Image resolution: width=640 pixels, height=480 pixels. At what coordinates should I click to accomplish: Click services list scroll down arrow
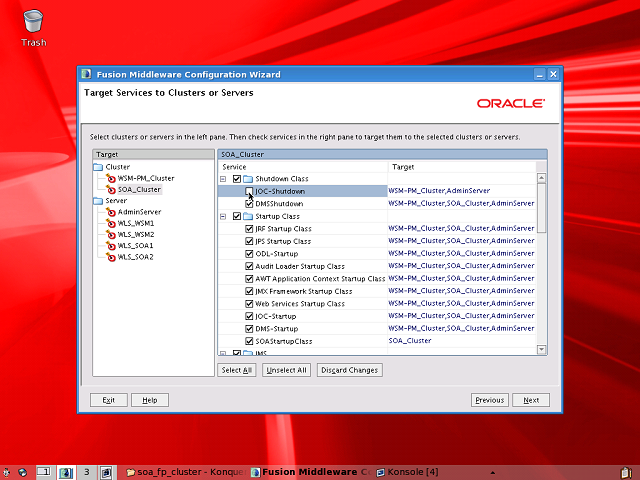(x=542, y=349)
